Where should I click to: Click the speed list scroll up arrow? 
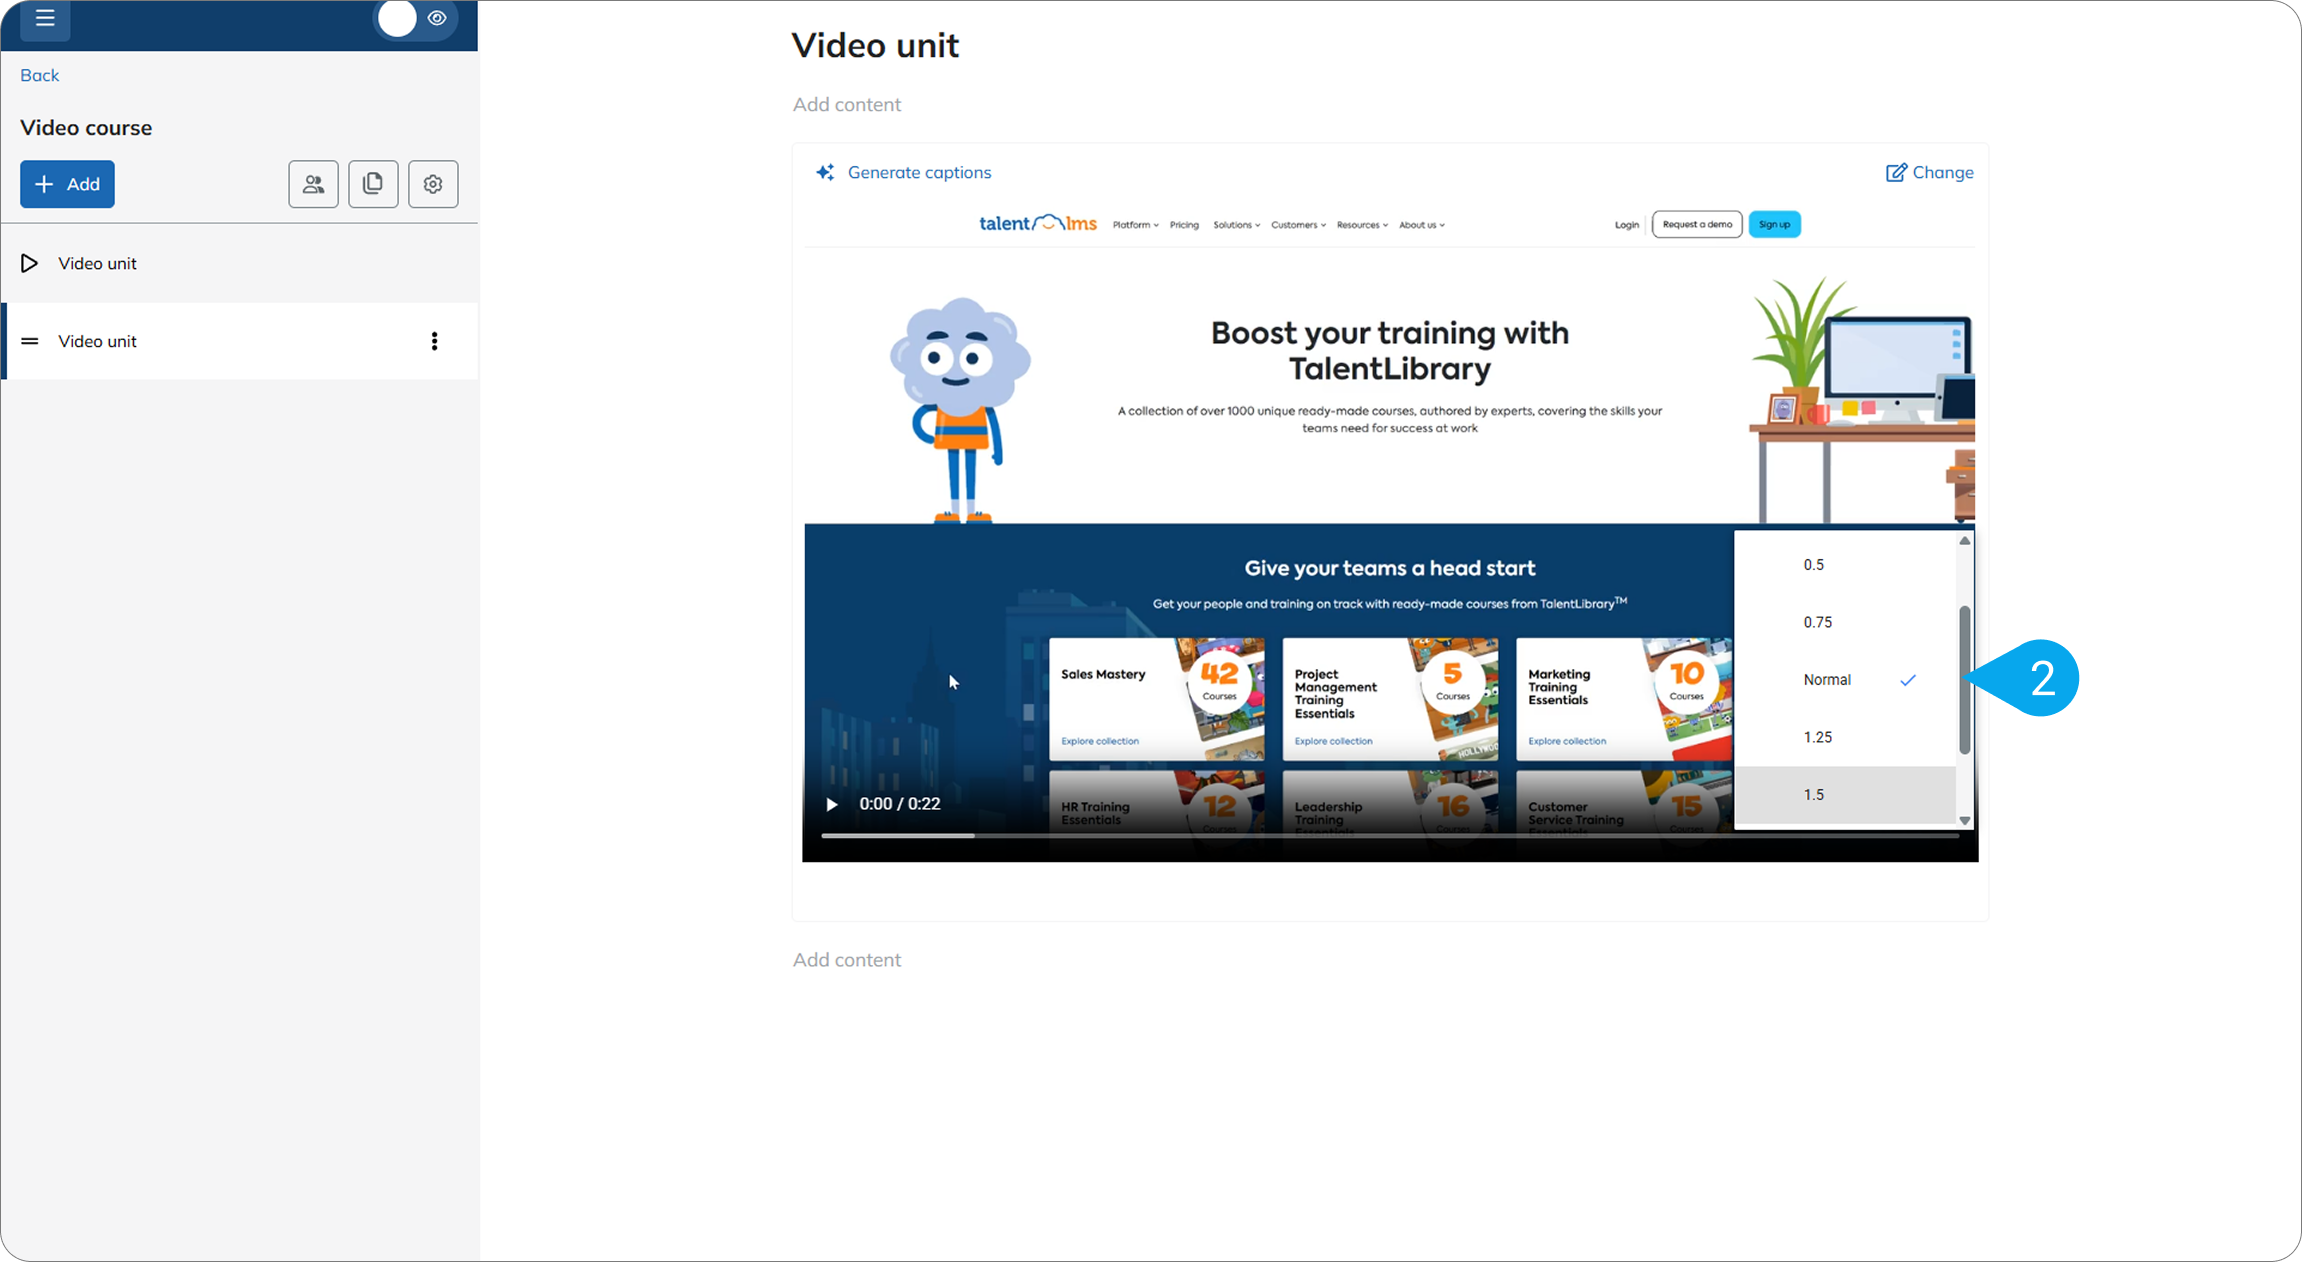1965,541
